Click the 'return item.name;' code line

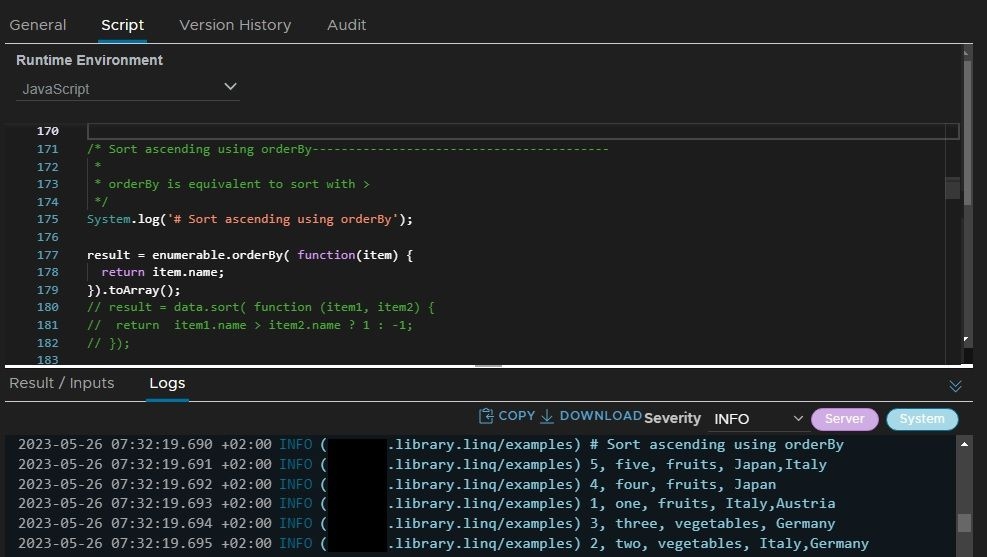pos(162,272)
